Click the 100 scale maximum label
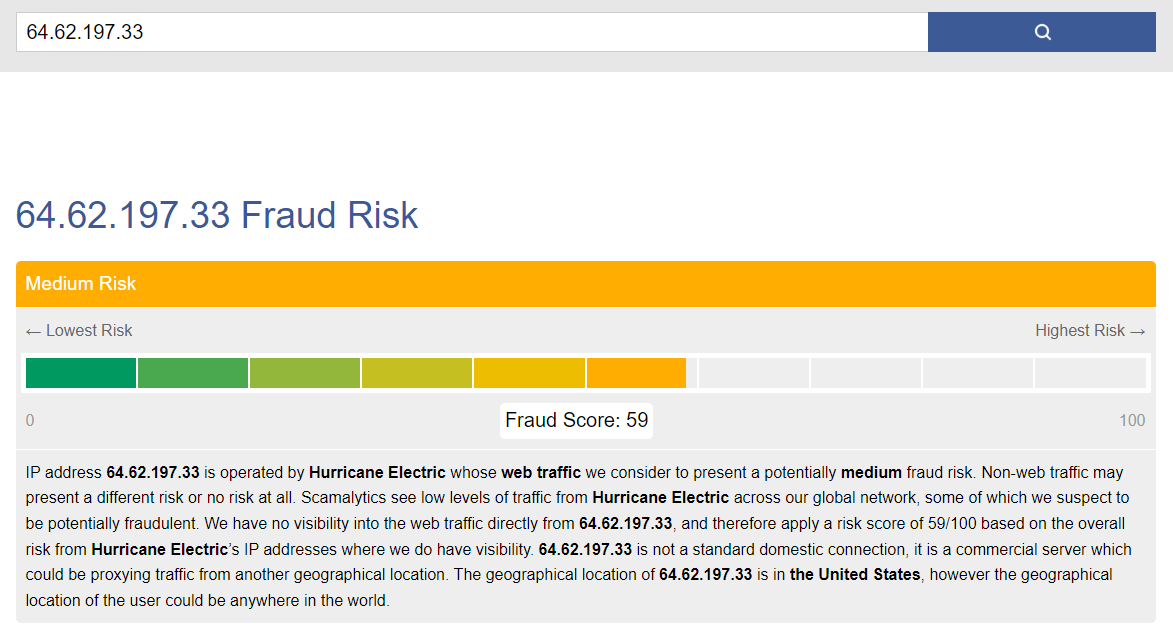Screen dimensions: 1173x631 tap(1132, 421)
